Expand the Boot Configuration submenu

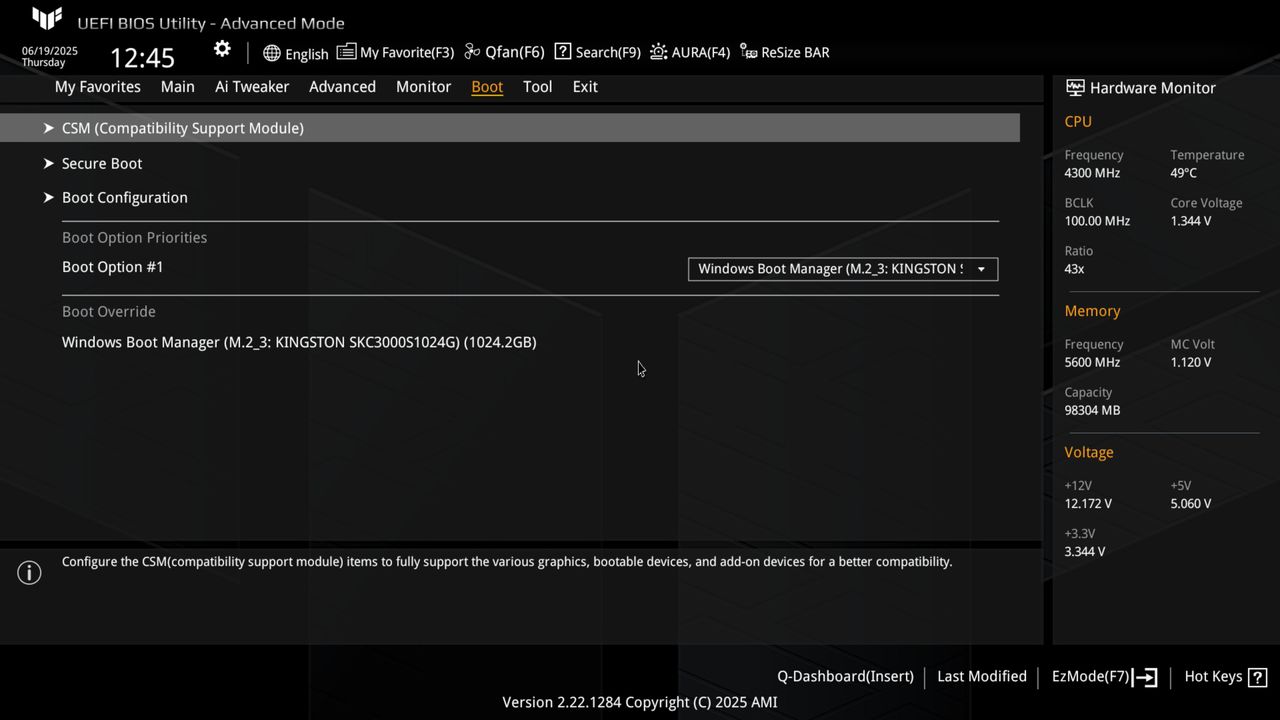(x=124, y=197)
